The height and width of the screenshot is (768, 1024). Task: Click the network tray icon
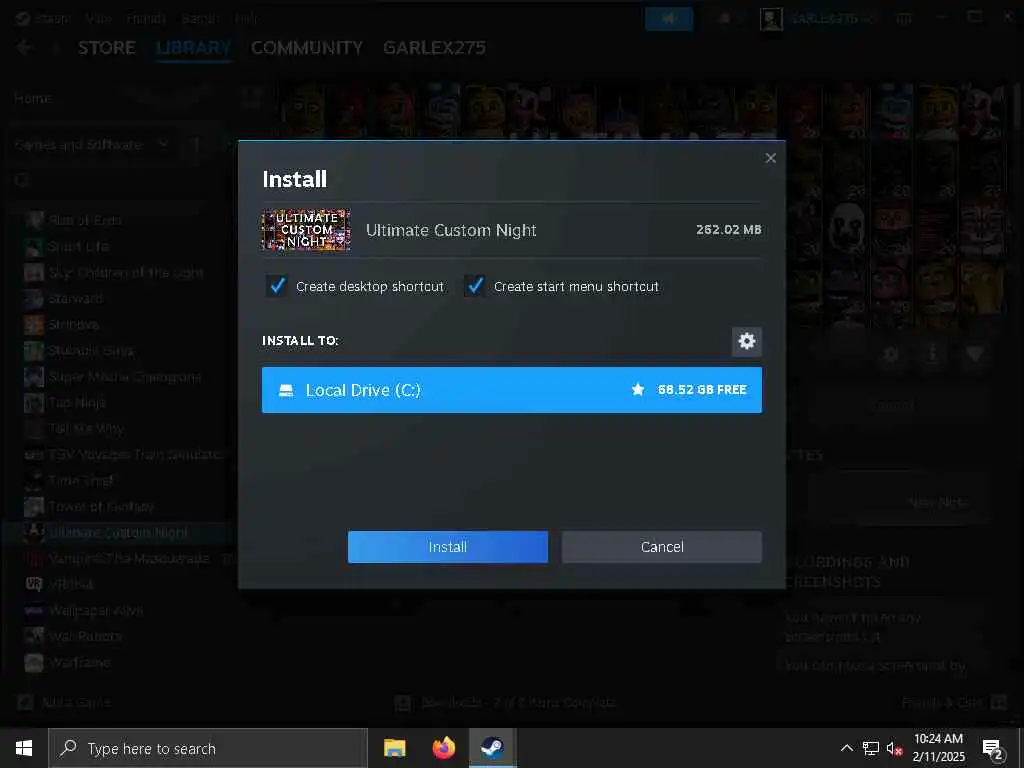871,748
